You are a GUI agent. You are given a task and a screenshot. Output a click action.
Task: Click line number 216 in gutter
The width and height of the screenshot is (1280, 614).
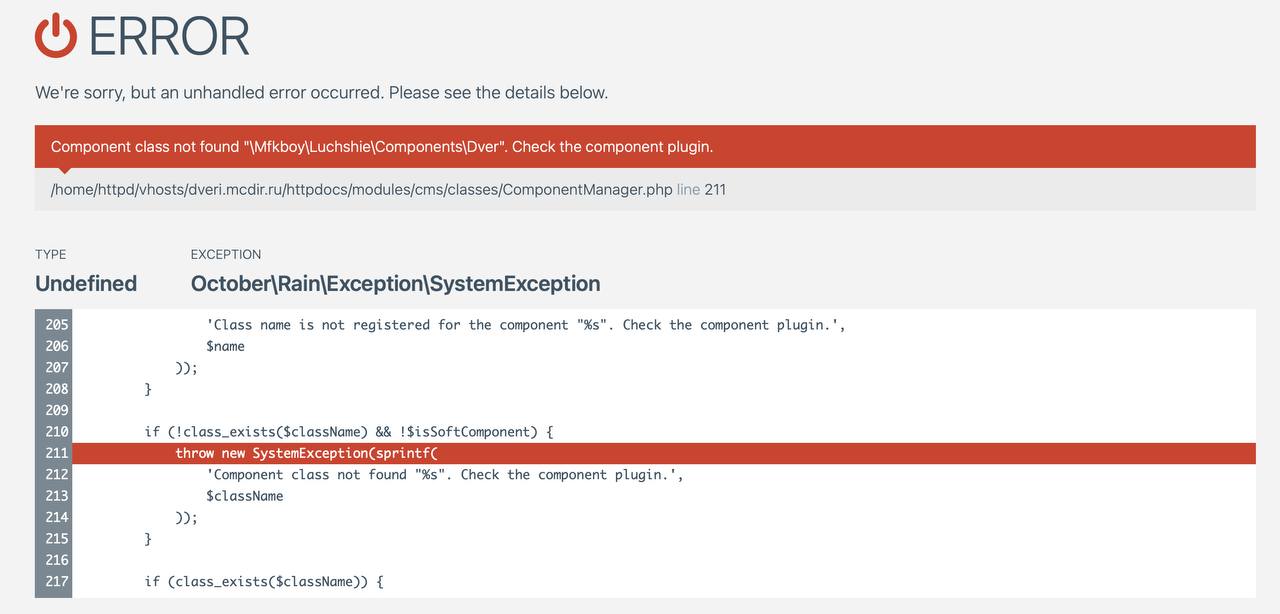(x=57, y=560)
